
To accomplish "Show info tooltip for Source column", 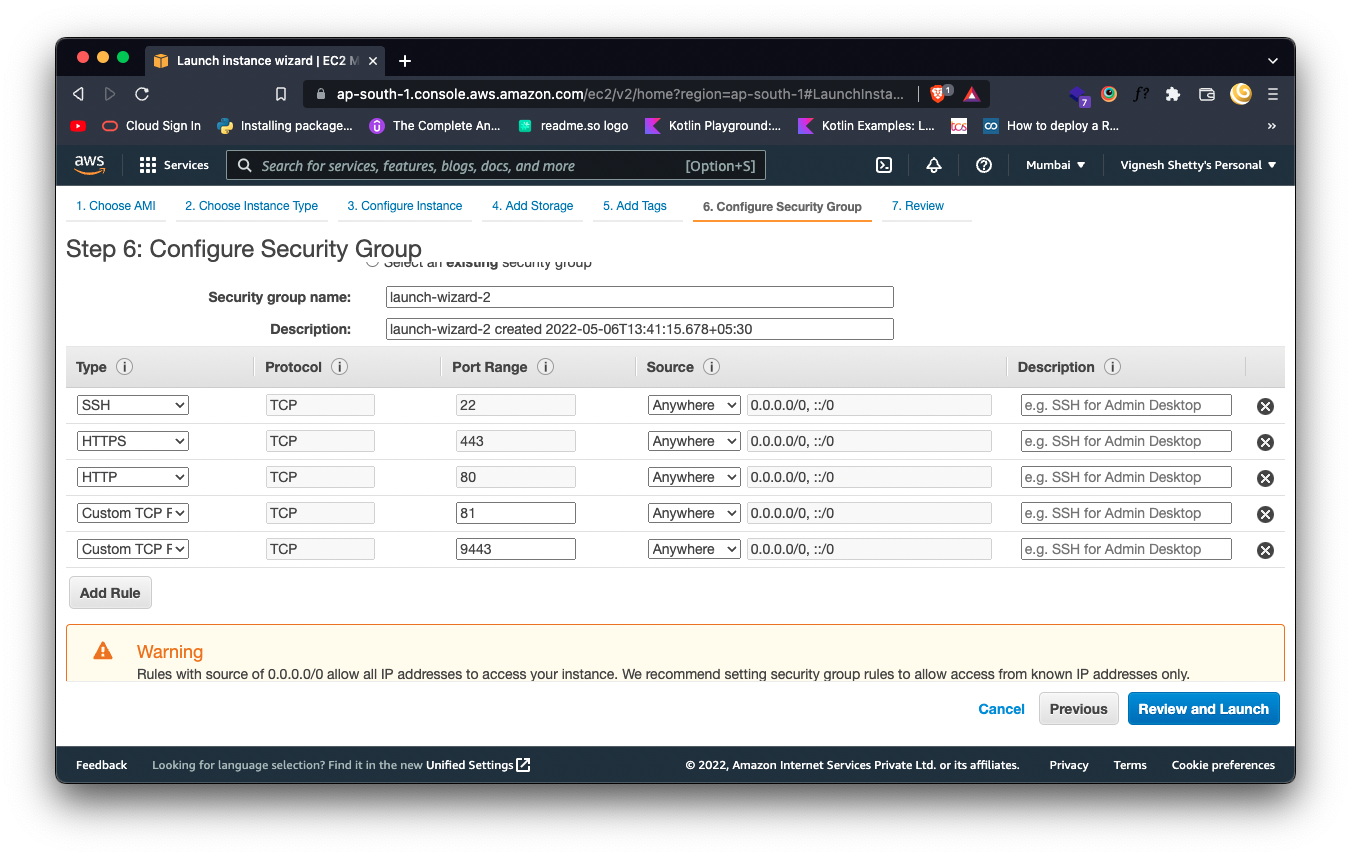I will point(711,367).
